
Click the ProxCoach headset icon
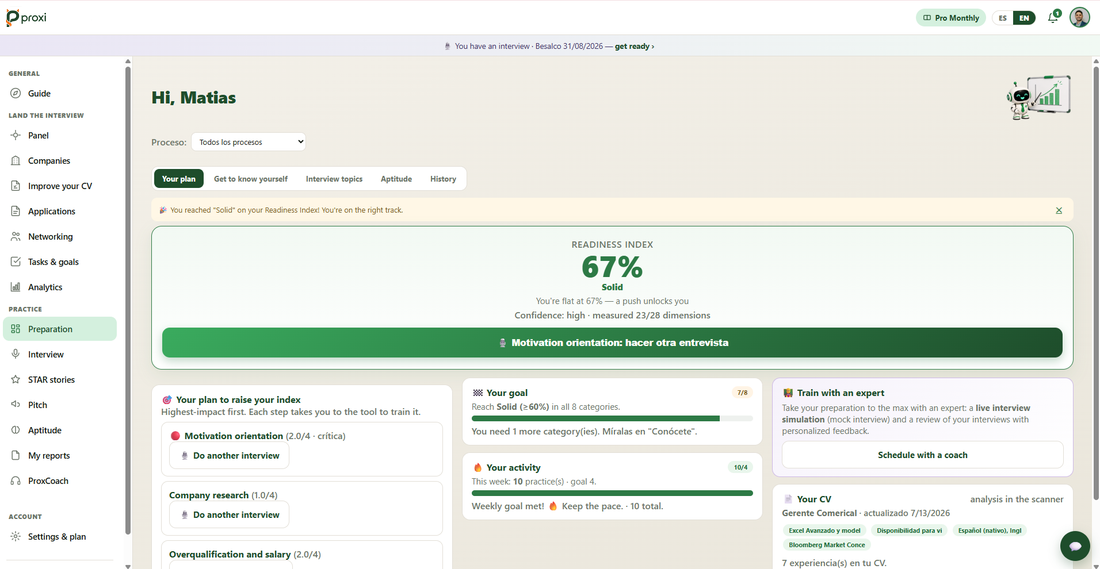(15, 481)
